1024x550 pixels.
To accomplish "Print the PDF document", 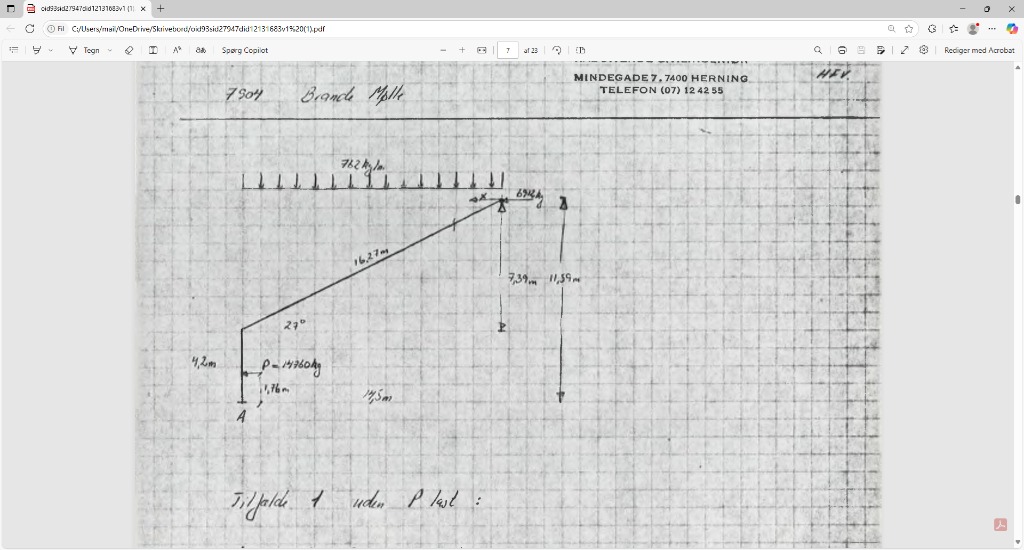I will pyautogui.click(x=843, y=50).
